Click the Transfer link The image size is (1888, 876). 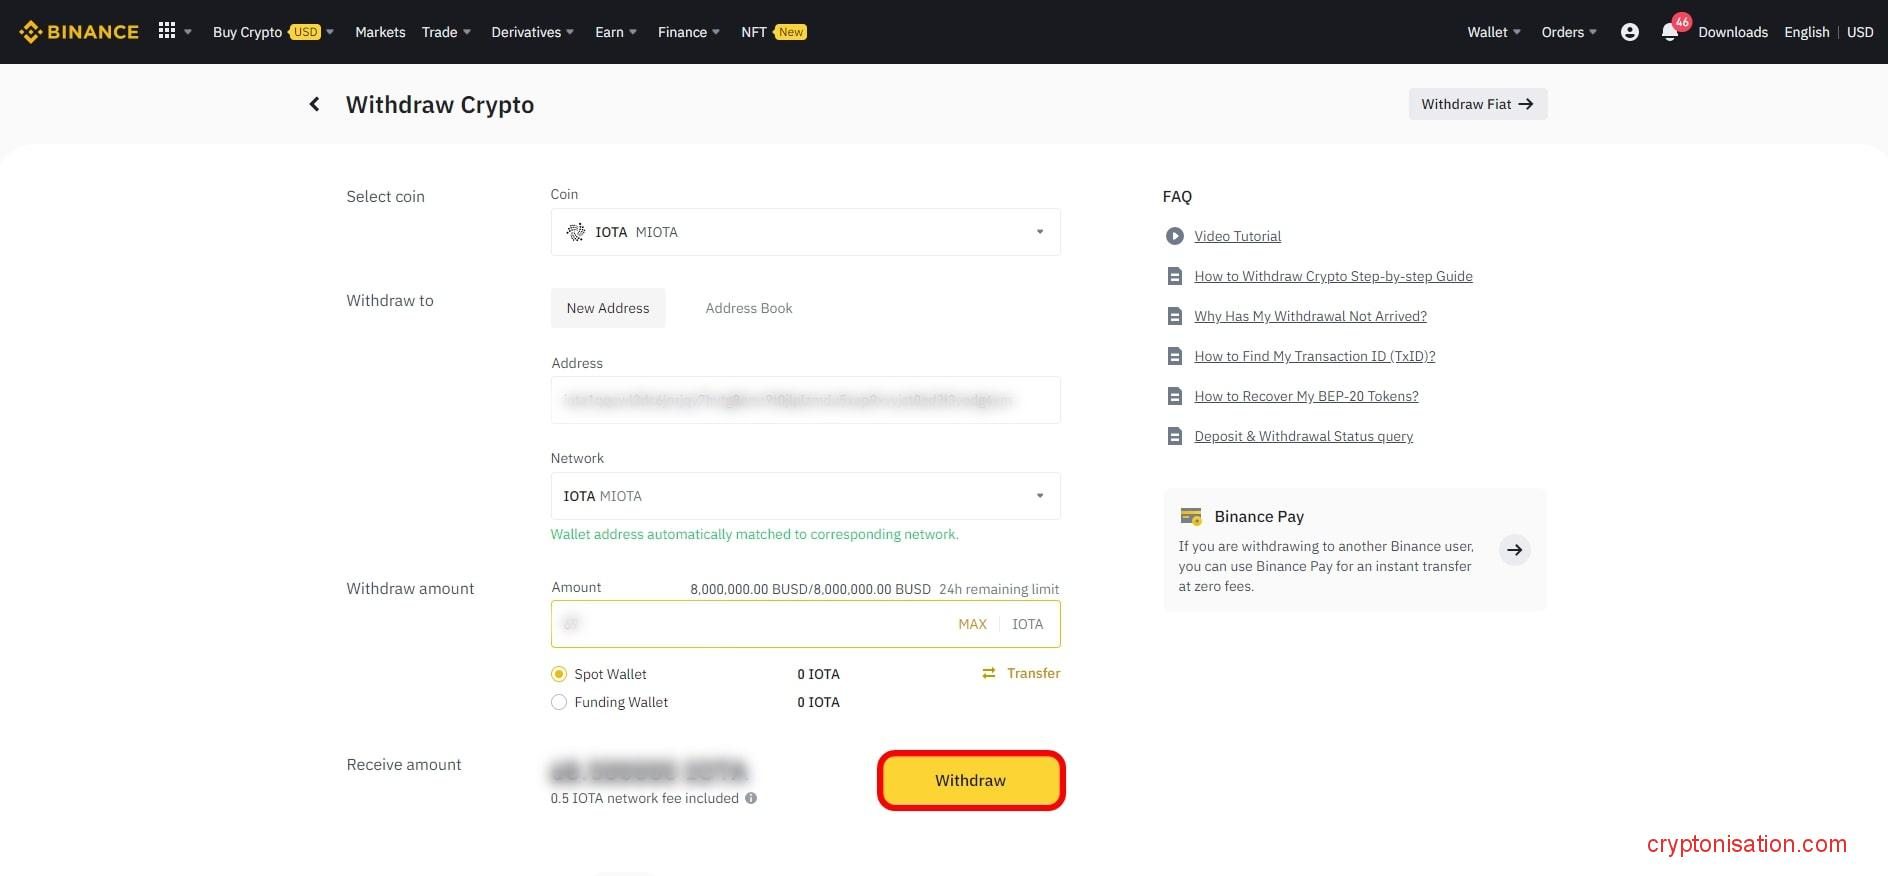tap(1034, 673)
